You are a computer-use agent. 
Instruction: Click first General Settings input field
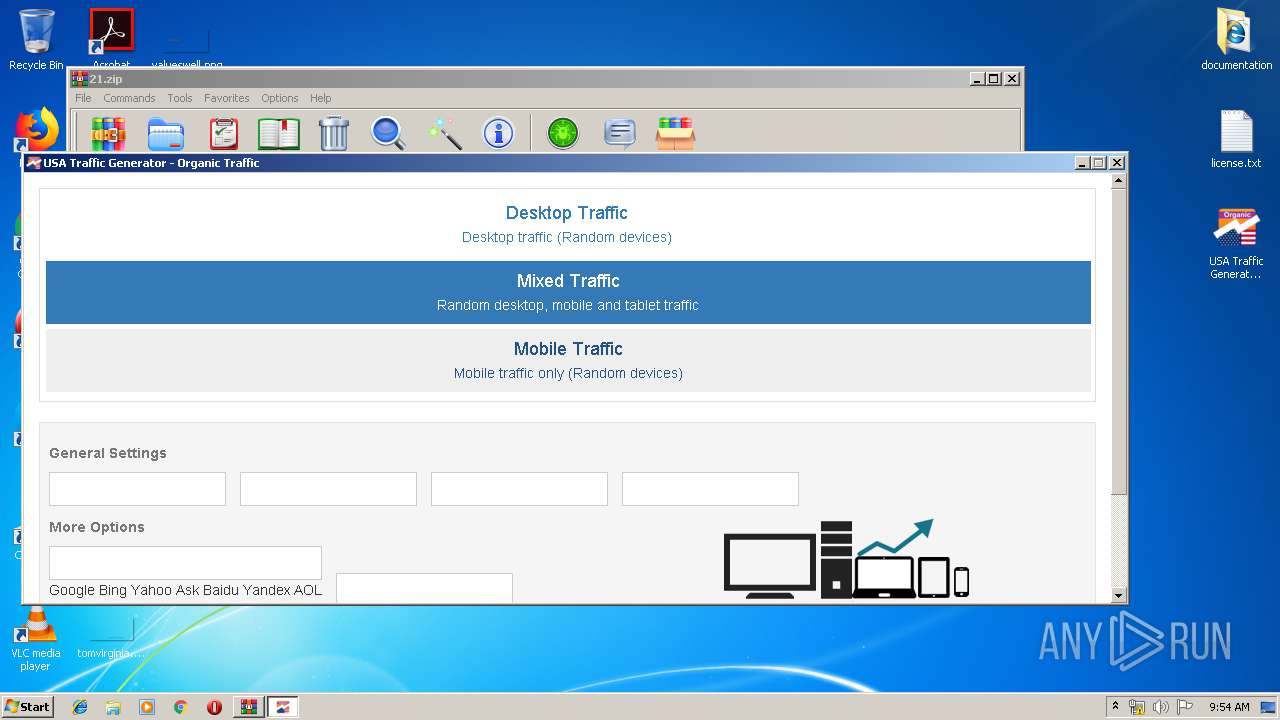pyautogui.click(x=137, y=489)
